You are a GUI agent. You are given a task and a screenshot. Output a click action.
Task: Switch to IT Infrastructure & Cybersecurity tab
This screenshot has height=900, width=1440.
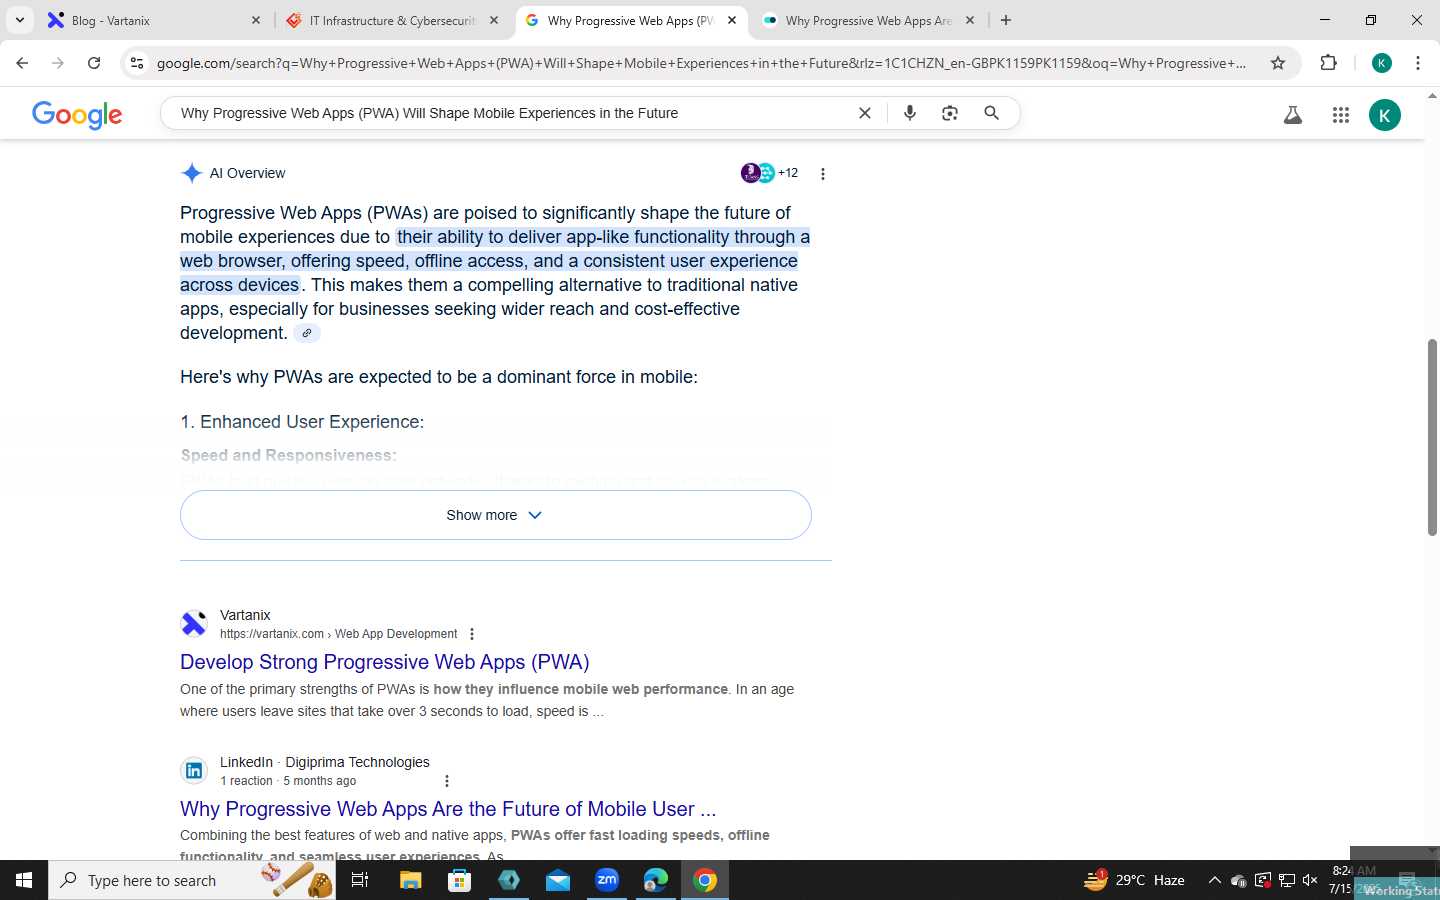tap(392, 20)
